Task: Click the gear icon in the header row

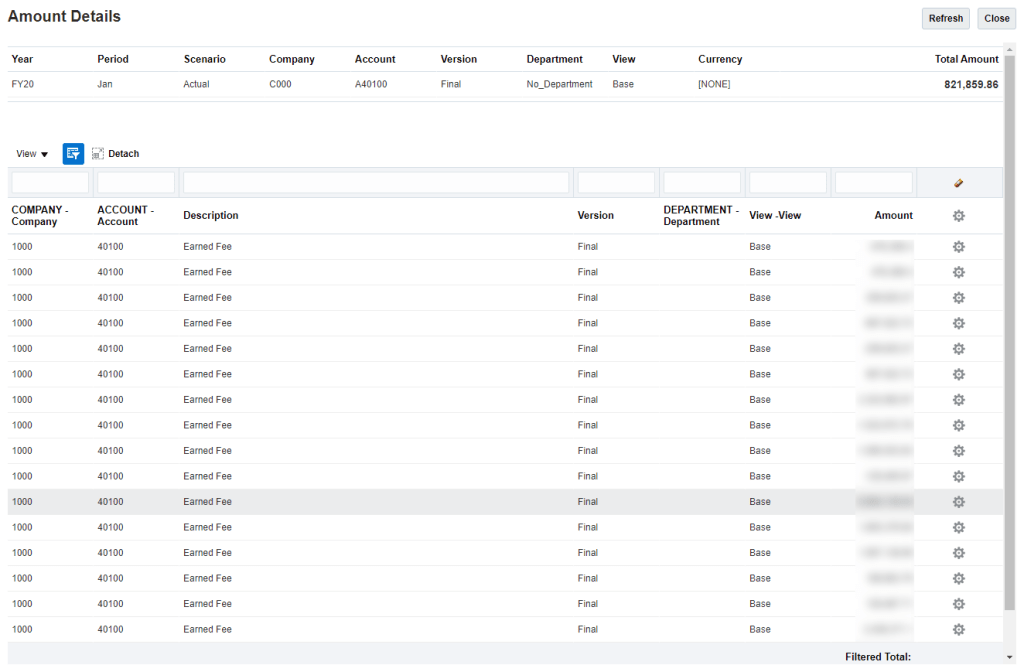Action: click(958, 216)
